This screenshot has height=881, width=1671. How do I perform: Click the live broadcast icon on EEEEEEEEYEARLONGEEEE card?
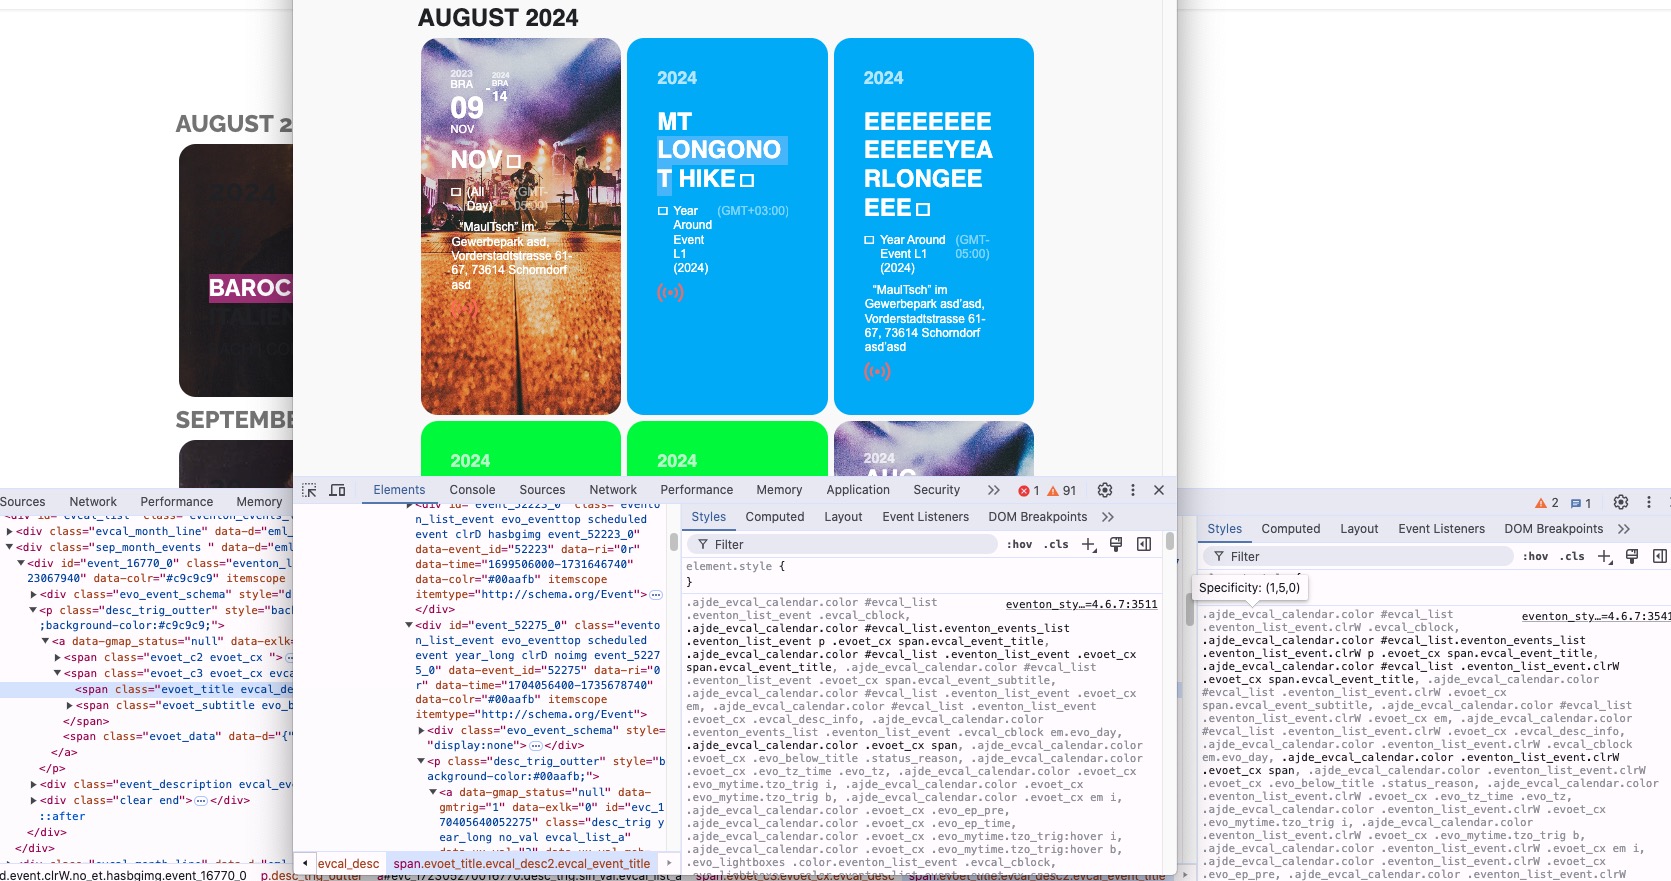pos(877,372)
